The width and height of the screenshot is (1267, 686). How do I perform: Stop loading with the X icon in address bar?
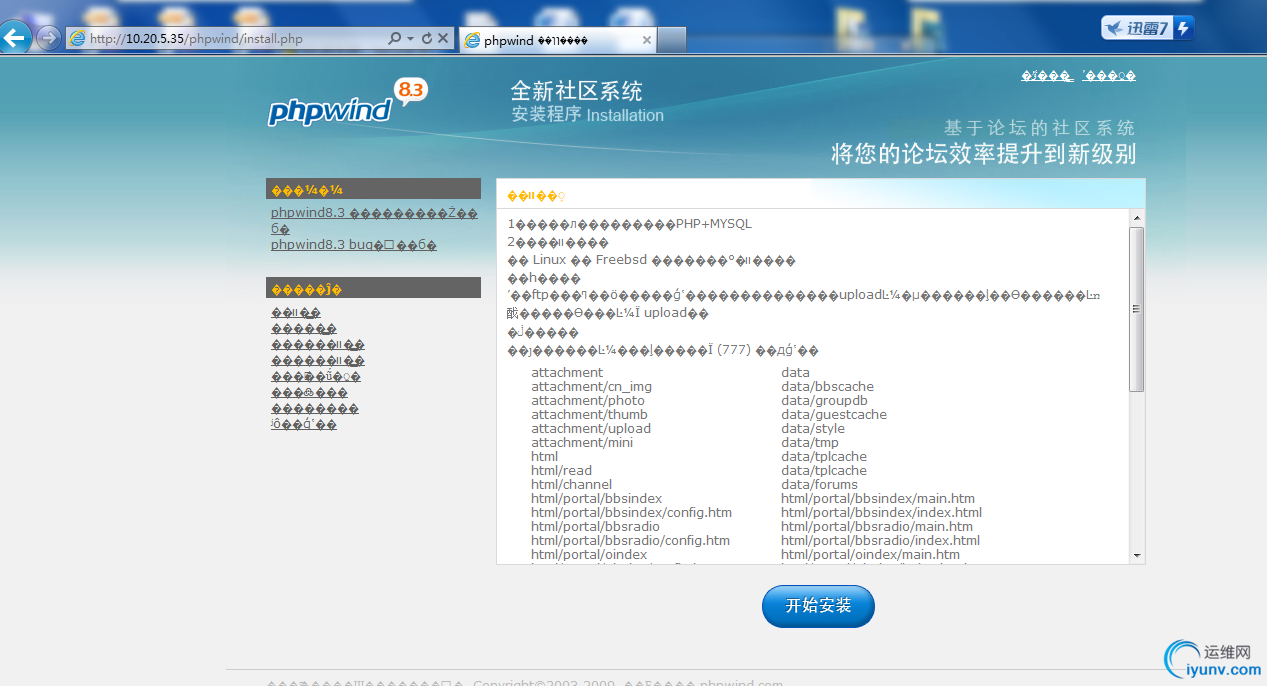point(443,39)
